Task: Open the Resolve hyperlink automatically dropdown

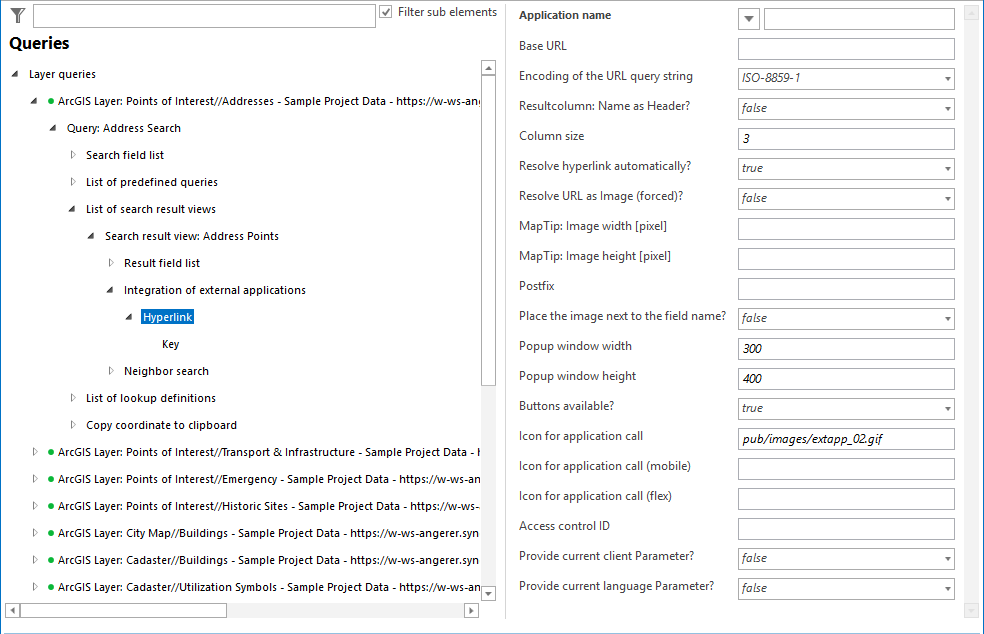Action: point(944,168)
